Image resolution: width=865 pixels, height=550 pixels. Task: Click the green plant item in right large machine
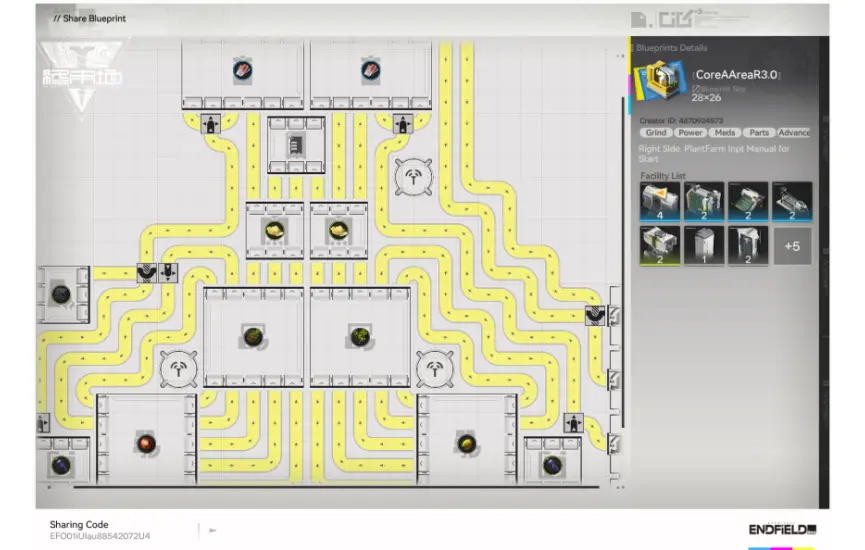pyautogui.click(x=361, y=335)
